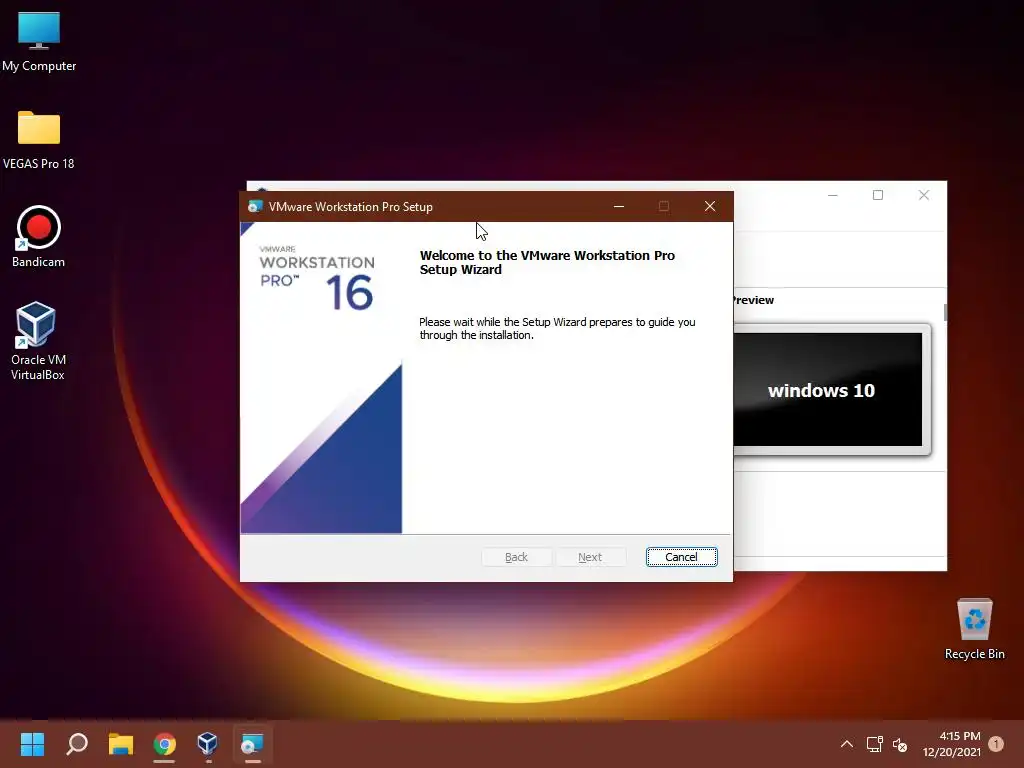Click the Back button in the setup wizard
1024x768 pixels.
tap(516, 557)
